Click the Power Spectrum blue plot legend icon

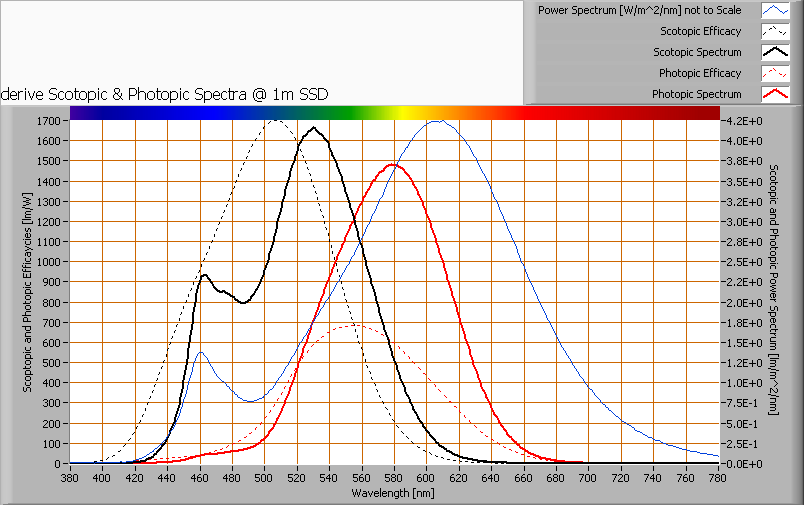point(776,10)
